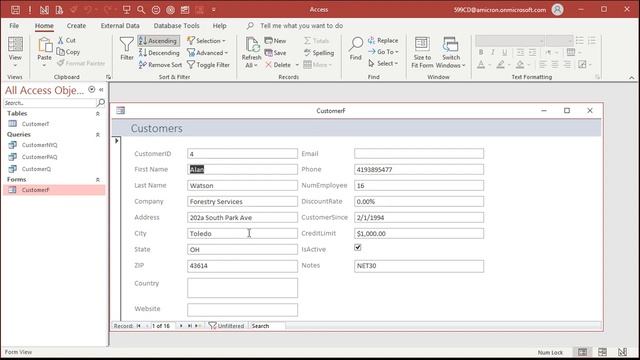Image resolution: width=640 pixels, height=360 pixels.
Task: Open the Select dropdown
Action: [x=383, y=63]
